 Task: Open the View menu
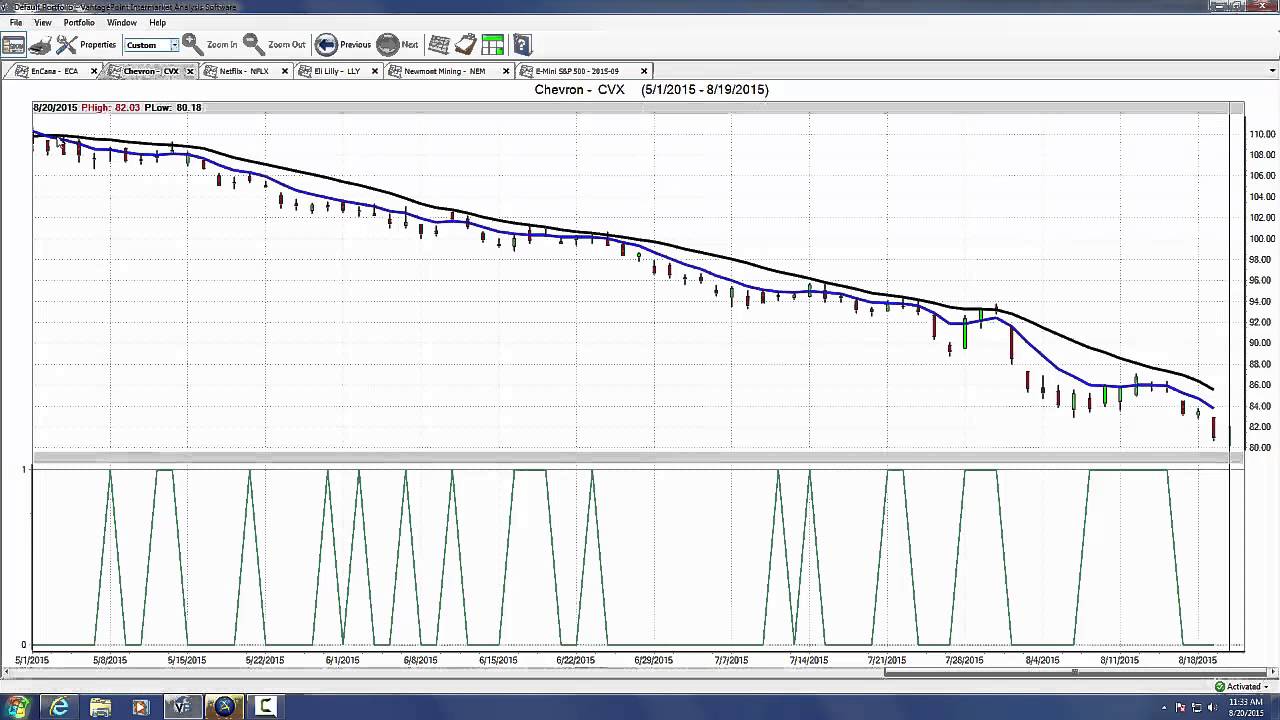click(43, 22)
